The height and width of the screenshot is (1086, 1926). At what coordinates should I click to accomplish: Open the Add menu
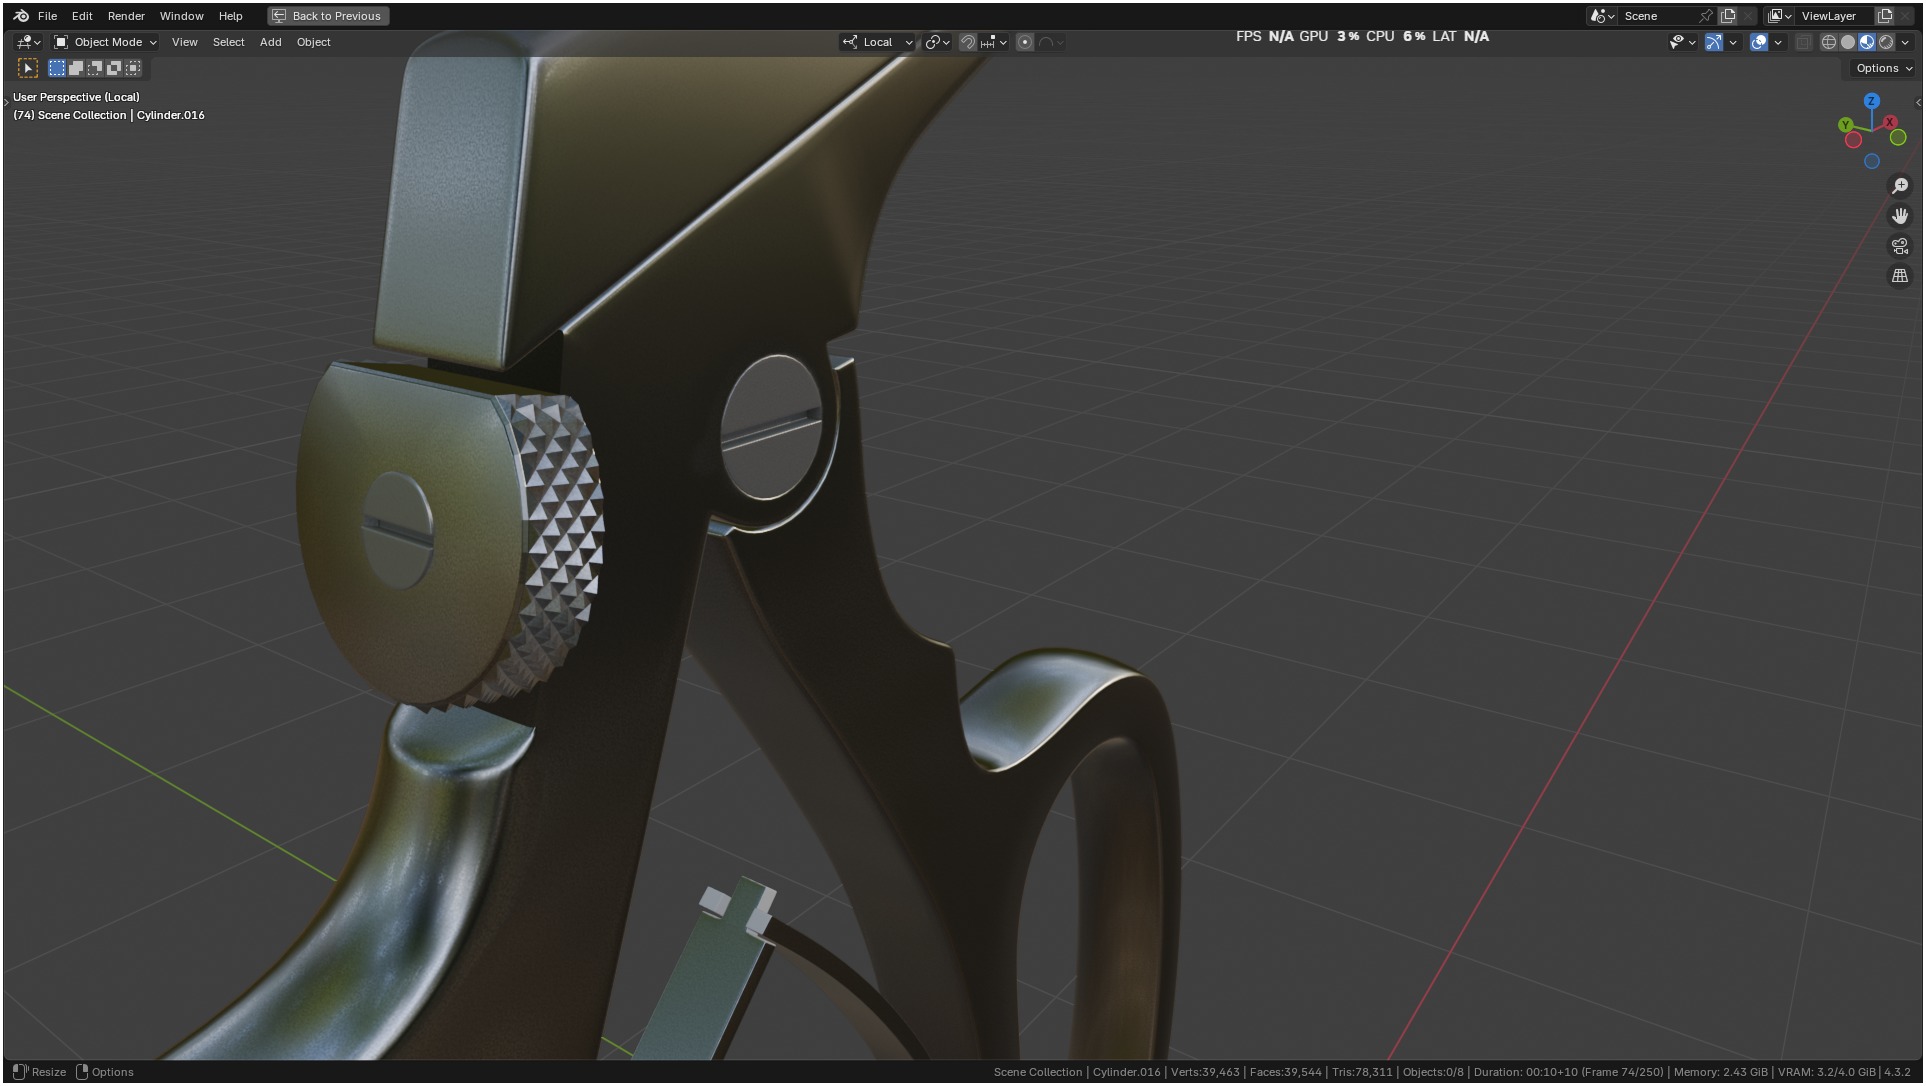270,42
